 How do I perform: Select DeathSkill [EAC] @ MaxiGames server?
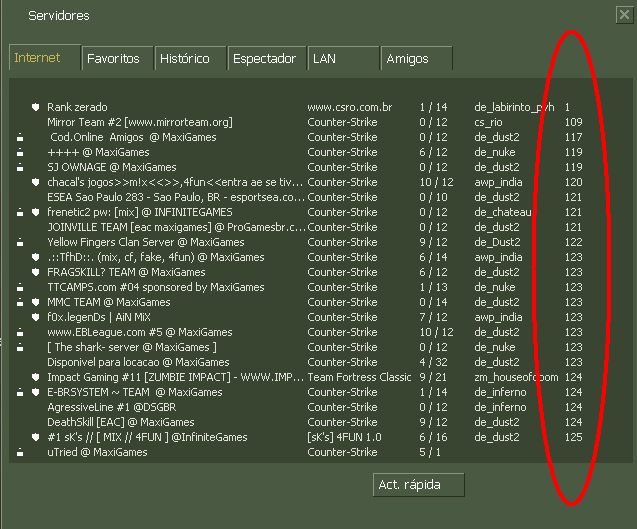(x=321, y=423)
